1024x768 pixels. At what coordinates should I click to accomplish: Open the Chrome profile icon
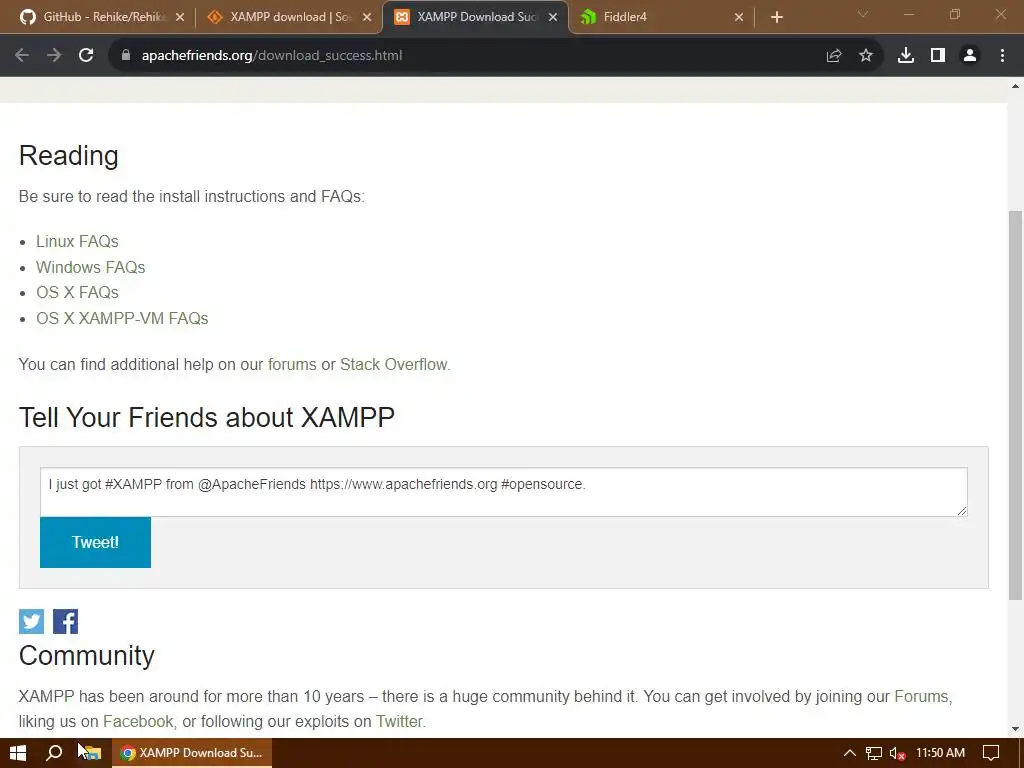970,56
